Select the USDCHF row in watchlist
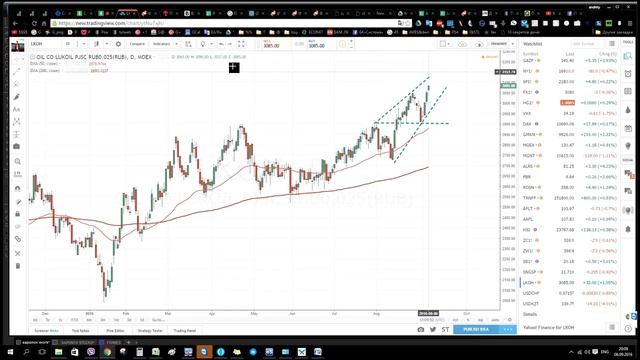 tap(569, 293)
